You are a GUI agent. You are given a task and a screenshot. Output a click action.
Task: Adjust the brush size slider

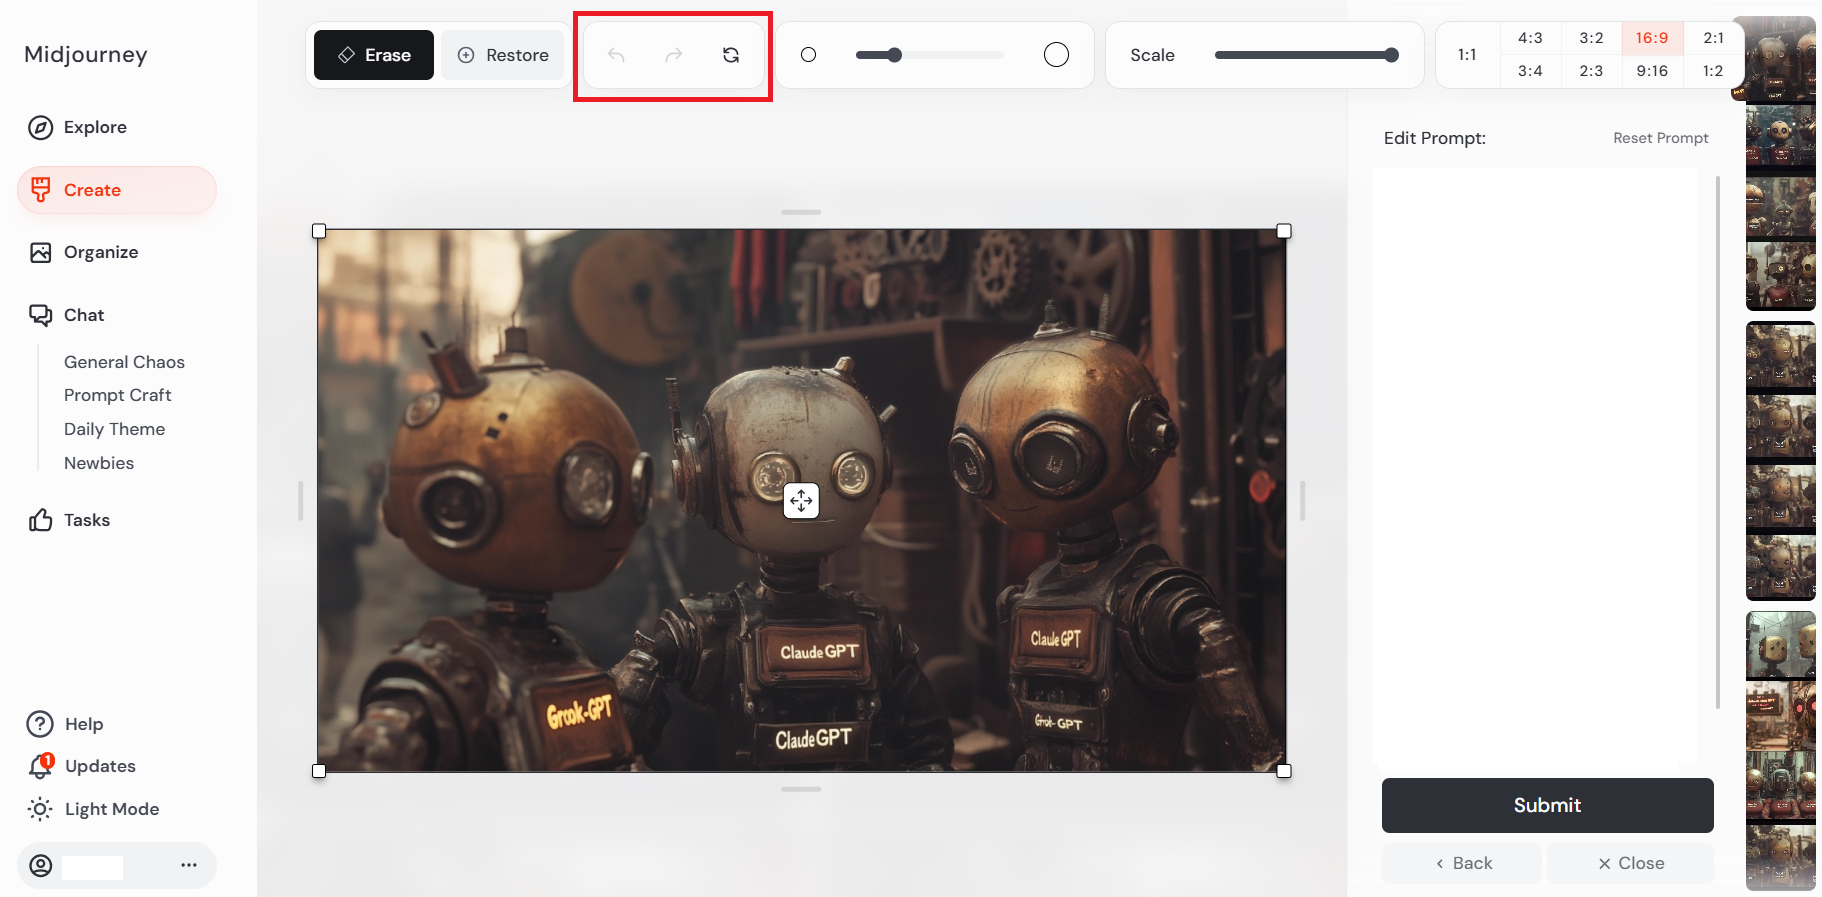[929, 55]
